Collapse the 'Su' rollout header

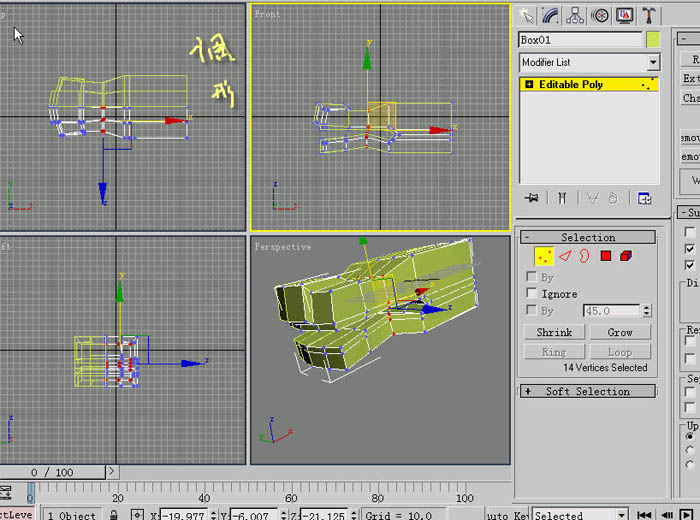point(689,212)
